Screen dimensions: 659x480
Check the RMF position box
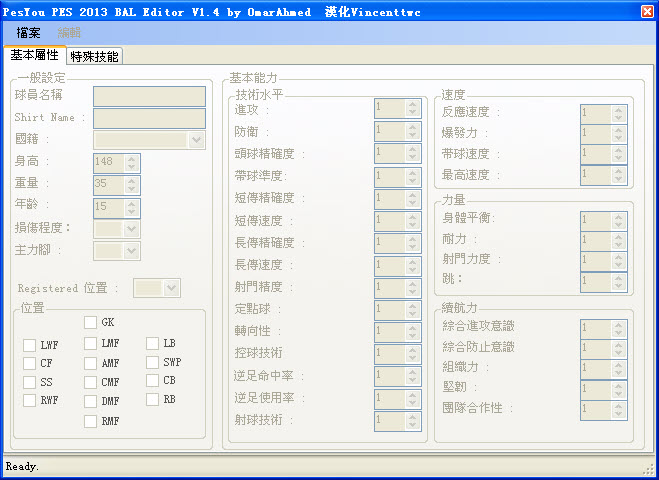click(x=90, y=421)
